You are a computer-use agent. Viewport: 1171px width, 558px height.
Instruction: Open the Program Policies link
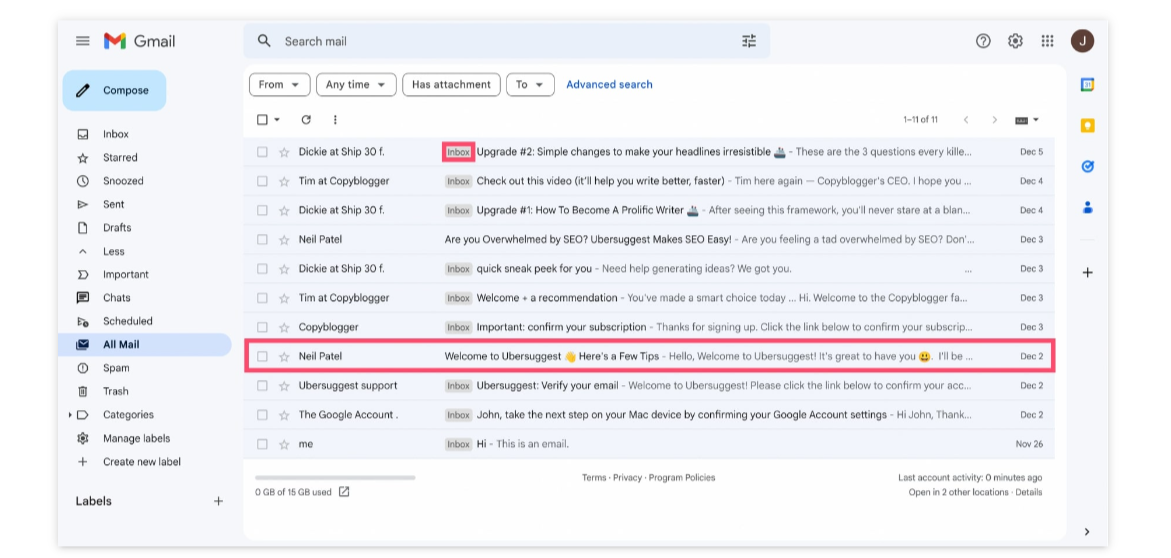[x=682, y=477]
